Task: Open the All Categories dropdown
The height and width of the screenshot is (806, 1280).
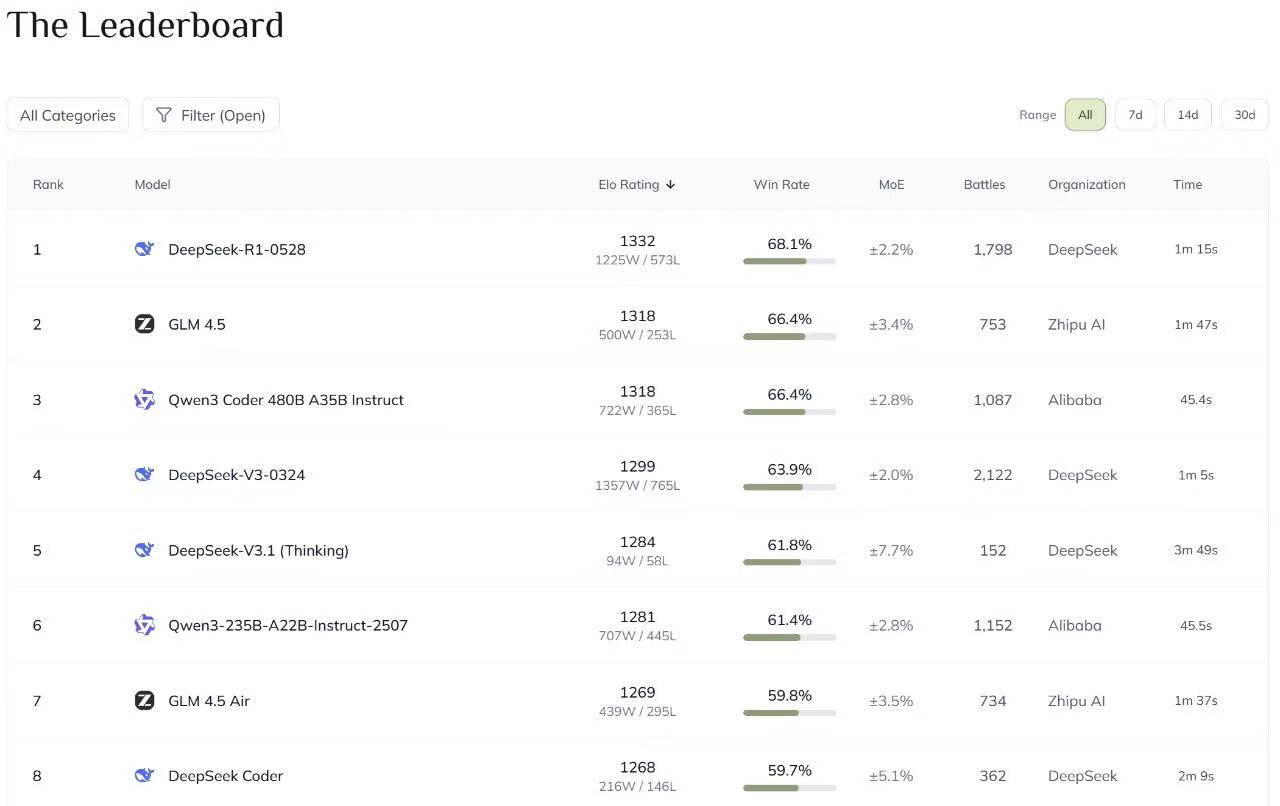Action: click(x=68, y=115)
